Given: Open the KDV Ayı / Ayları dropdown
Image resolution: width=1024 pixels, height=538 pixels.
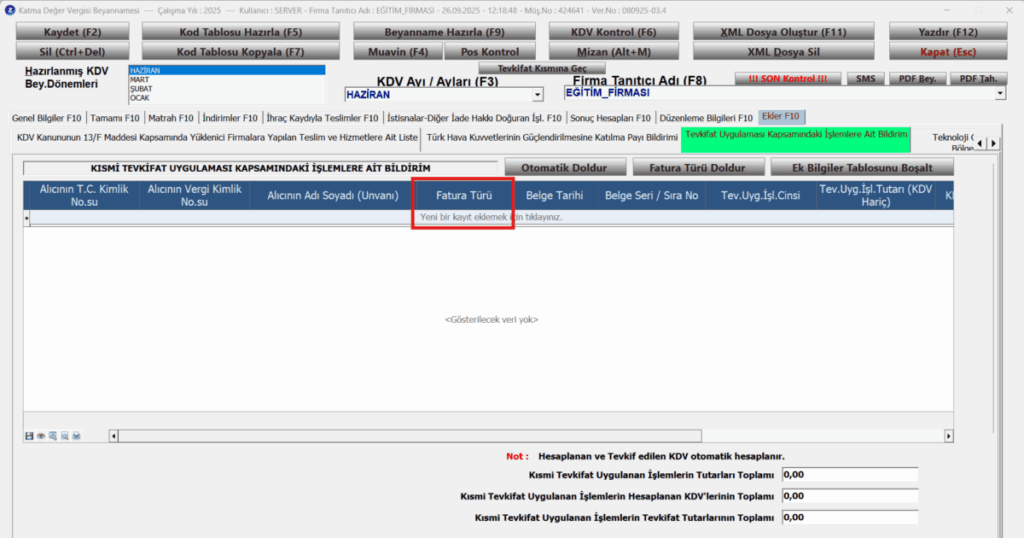Looking at the screenshot, I should 537,95.
